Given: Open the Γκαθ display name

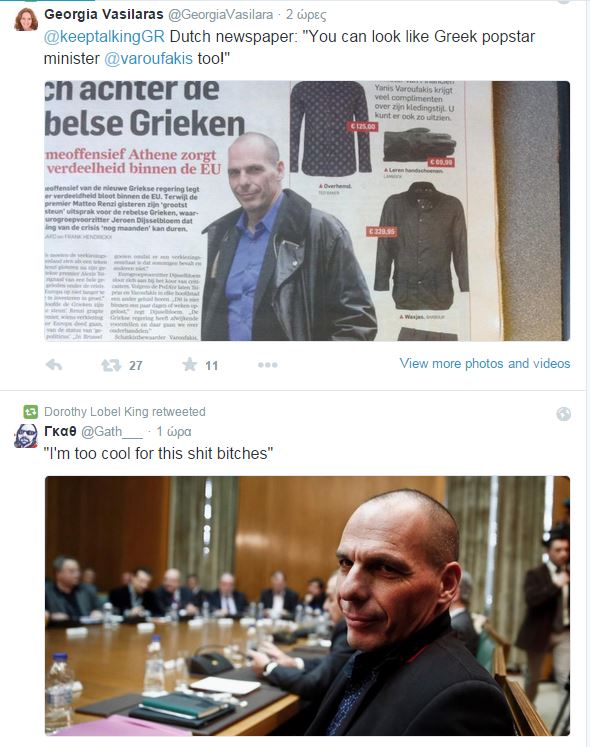Looking at the screenshot, I should [60, 431].
